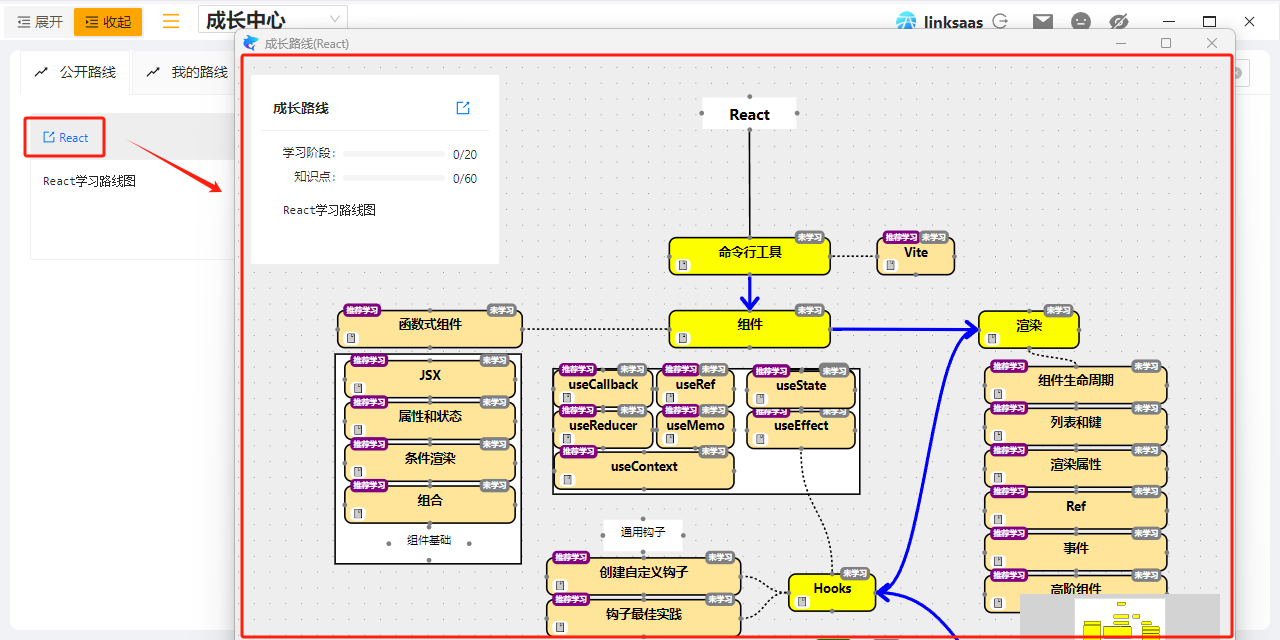Select the 创建自定义钩子 node

pos(644,576)
